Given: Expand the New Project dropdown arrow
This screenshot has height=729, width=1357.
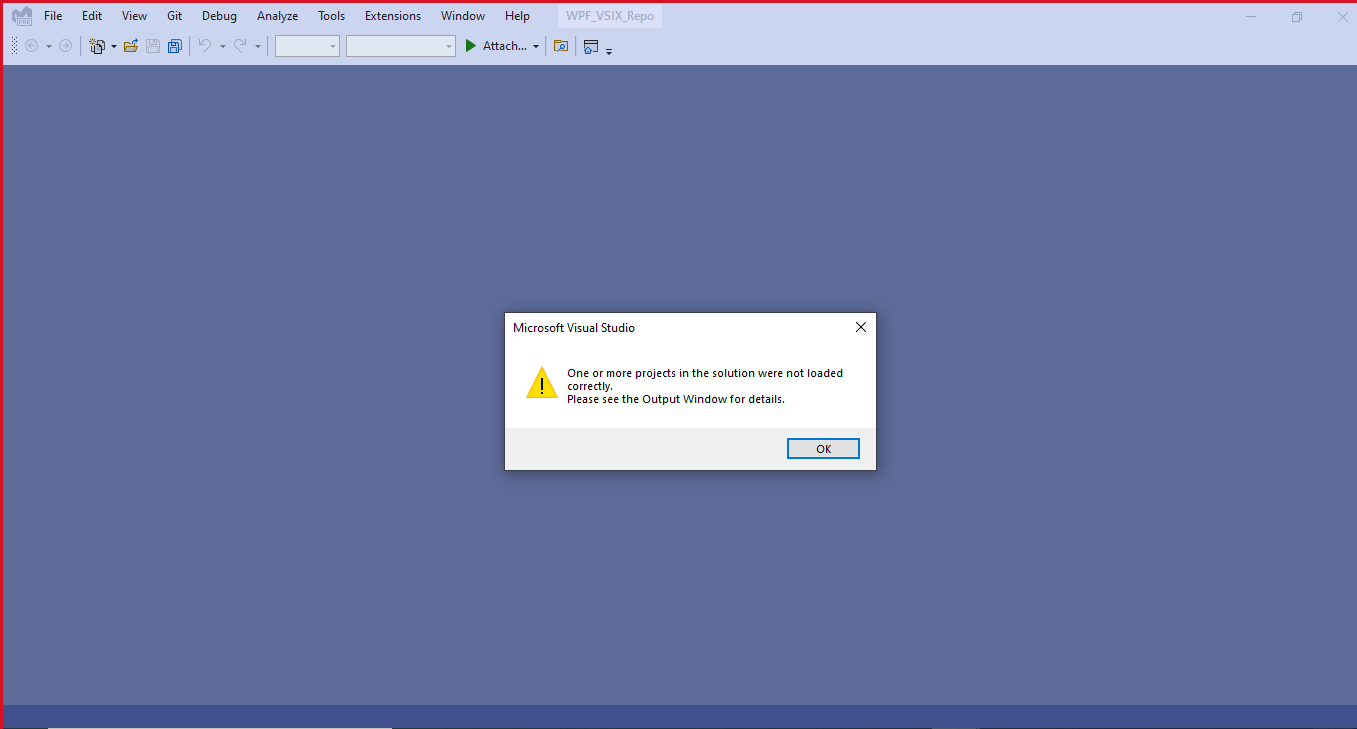Looking at the screenshot, I should (x=114, y=46).
